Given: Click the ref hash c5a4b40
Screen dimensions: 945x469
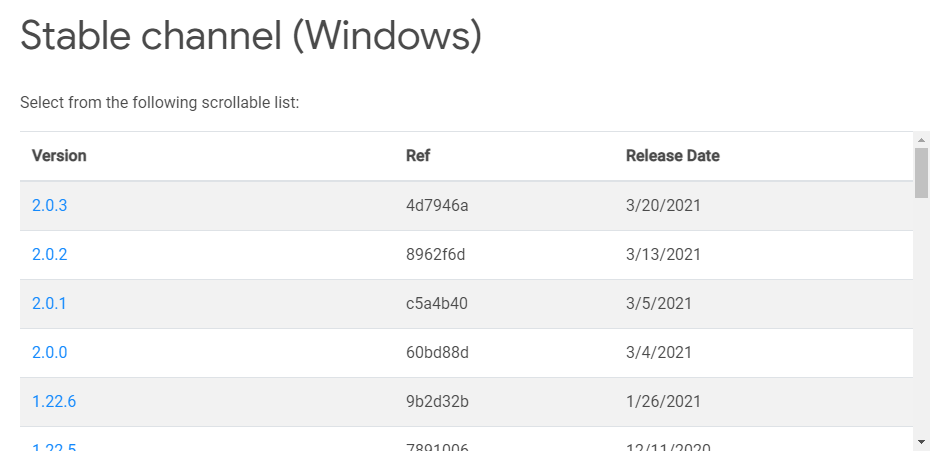Looking at the screenshot, I should pyautogui.click(x=437, y=303).
